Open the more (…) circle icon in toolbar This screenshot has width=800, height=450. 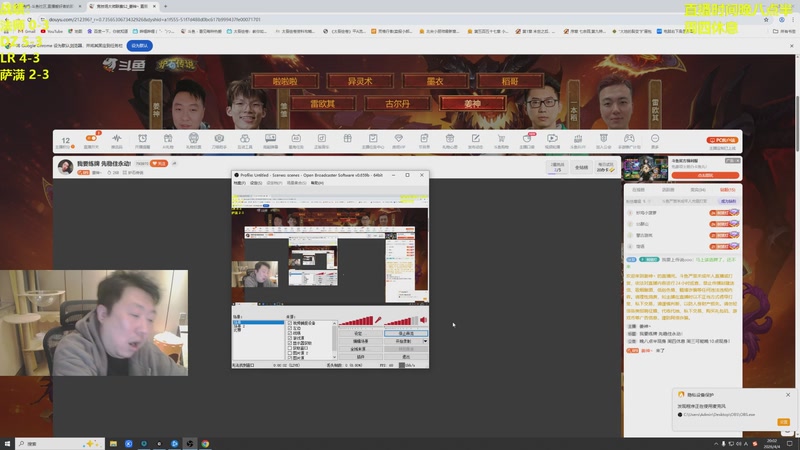[x=655, y=138]
